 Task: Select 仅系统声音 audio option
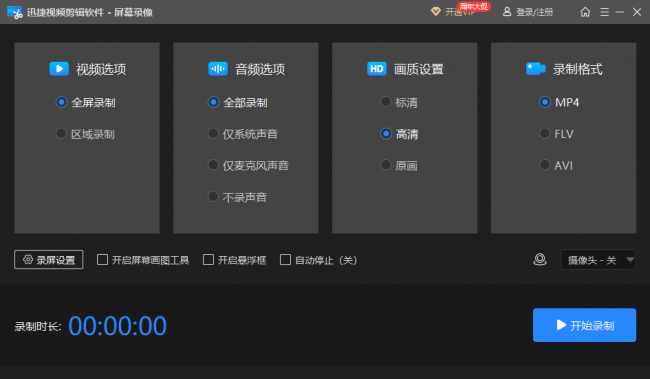pyautogui.click(x=243, y=134)
